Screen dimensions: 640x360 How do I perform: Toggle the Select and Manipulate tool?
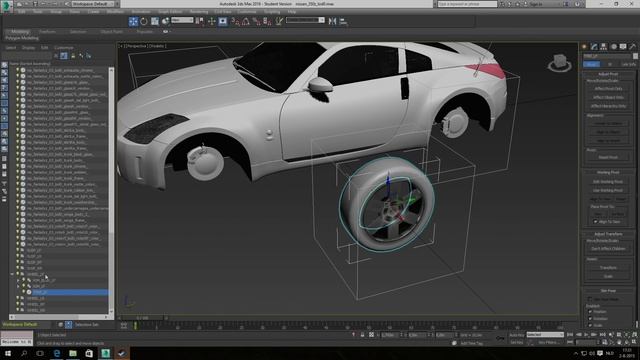click(211, 21)
